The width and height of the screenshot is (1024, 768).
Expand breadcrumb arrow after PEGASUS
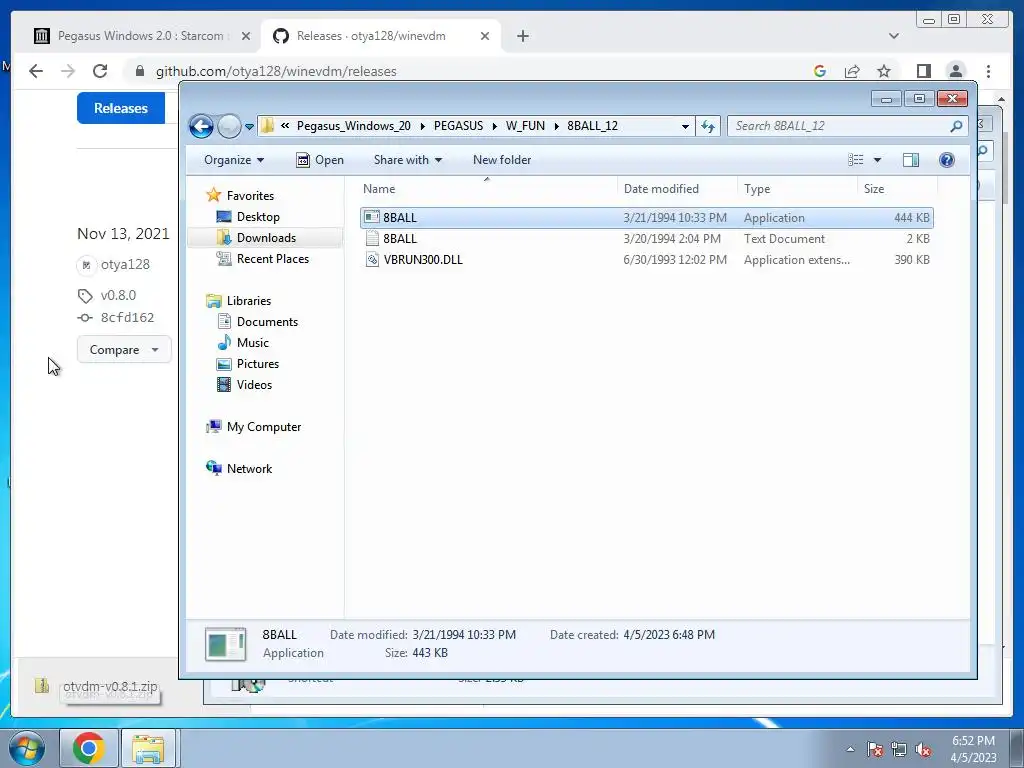494,126
